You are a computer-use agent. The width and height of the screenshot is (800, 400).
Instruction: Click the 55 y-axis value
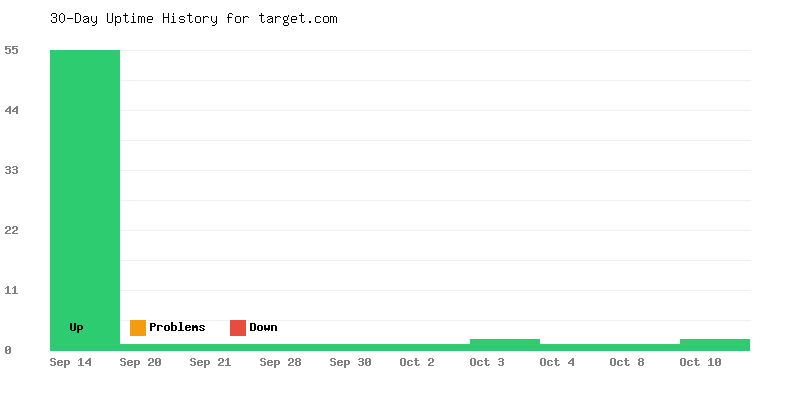pyautogui.click(x=11, y=50)
